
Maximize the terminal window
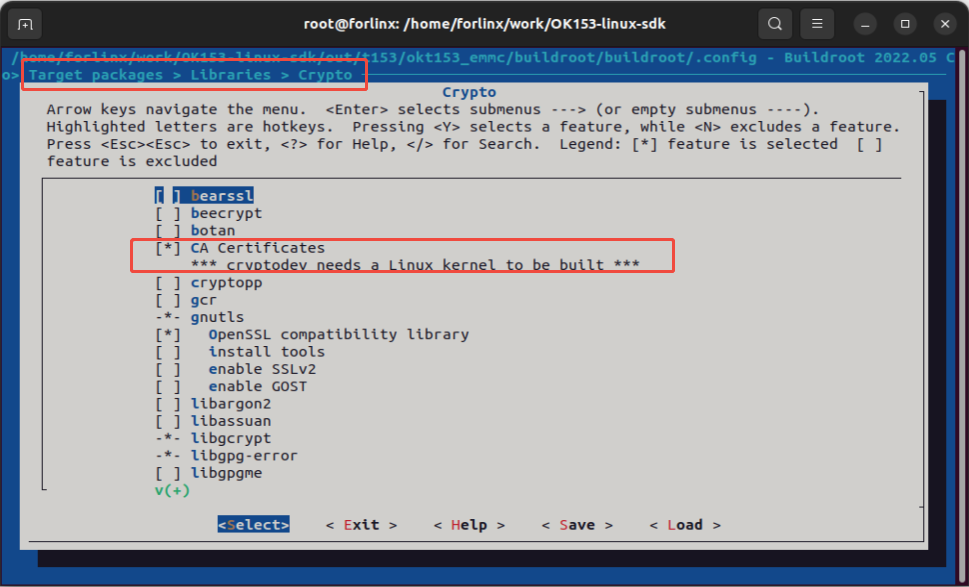click(x=904, y=23)
